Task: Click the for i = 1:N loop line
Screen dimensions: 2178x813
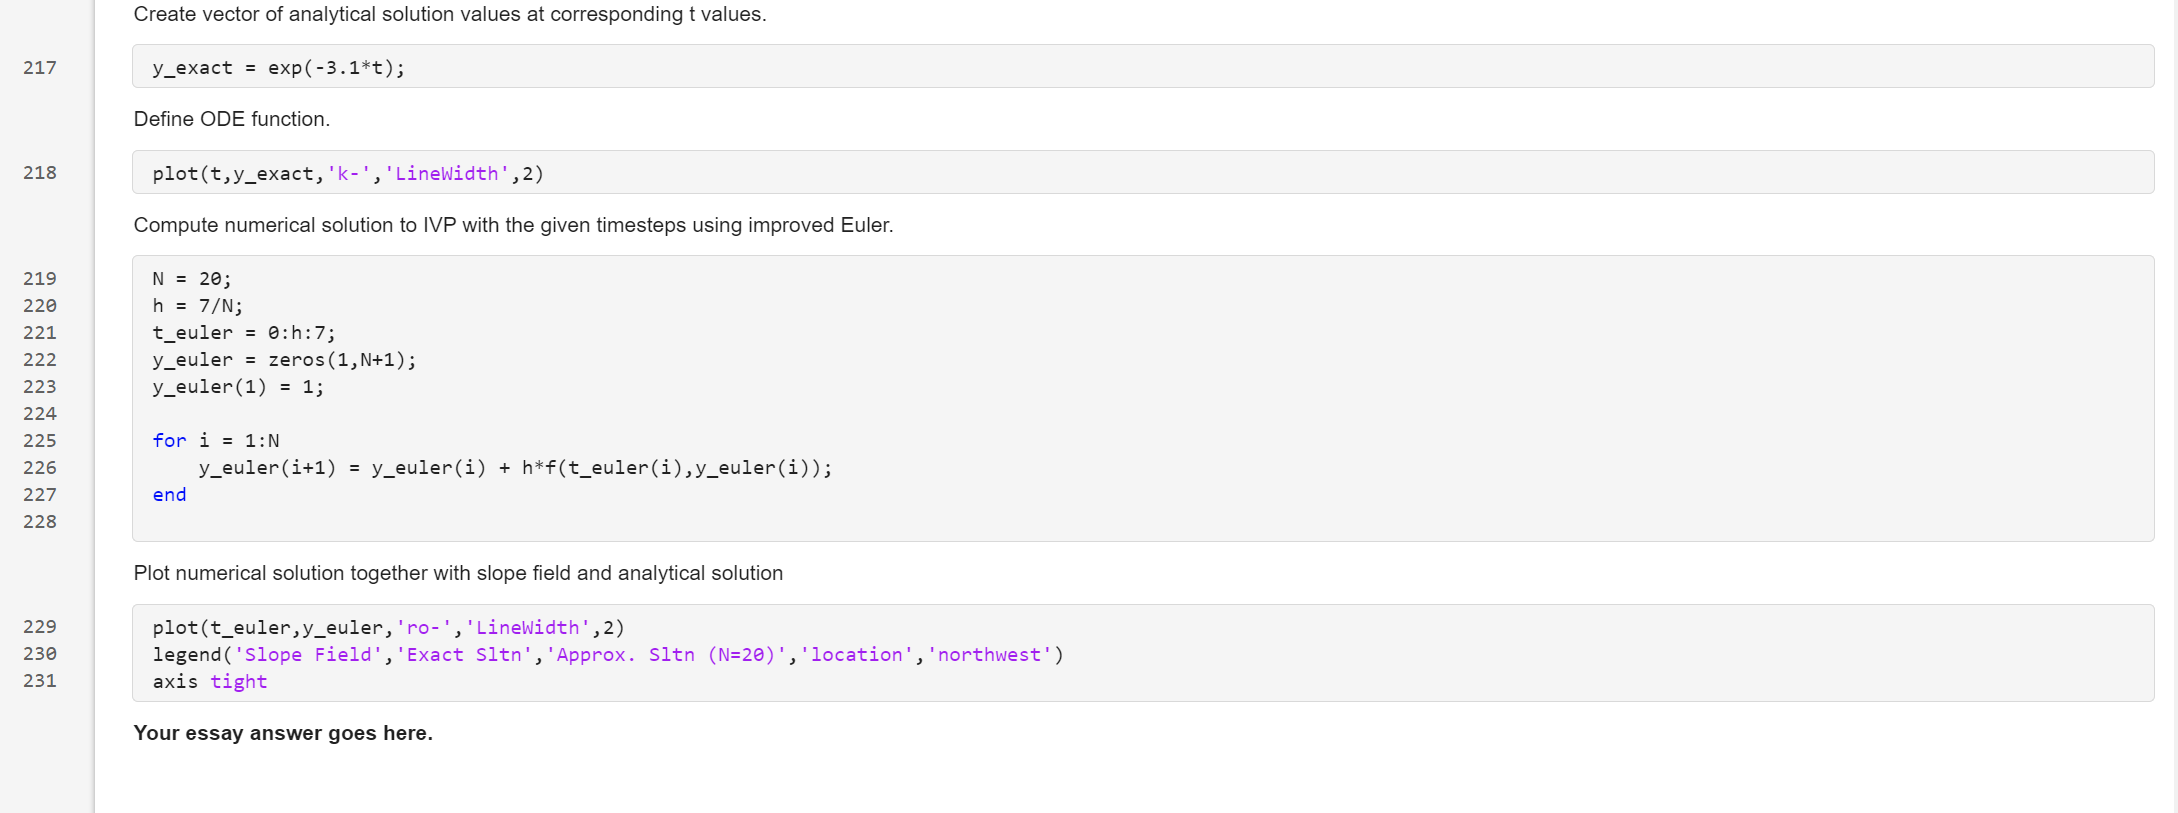Action: click(216, 441)
